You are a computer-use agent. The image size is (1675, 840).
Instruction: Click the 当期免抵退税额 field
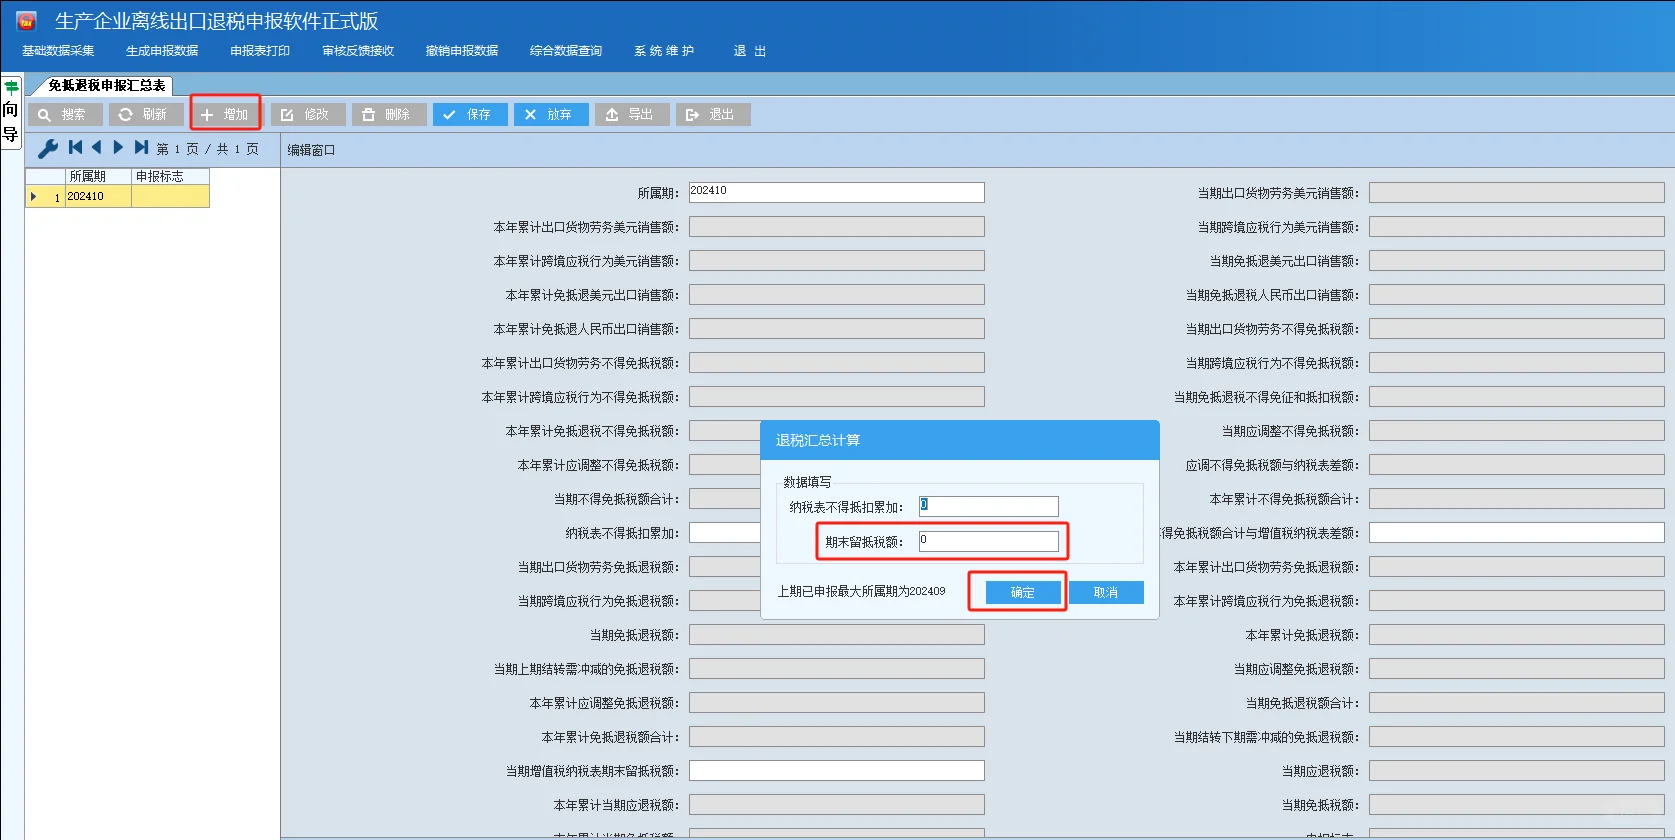837,634
